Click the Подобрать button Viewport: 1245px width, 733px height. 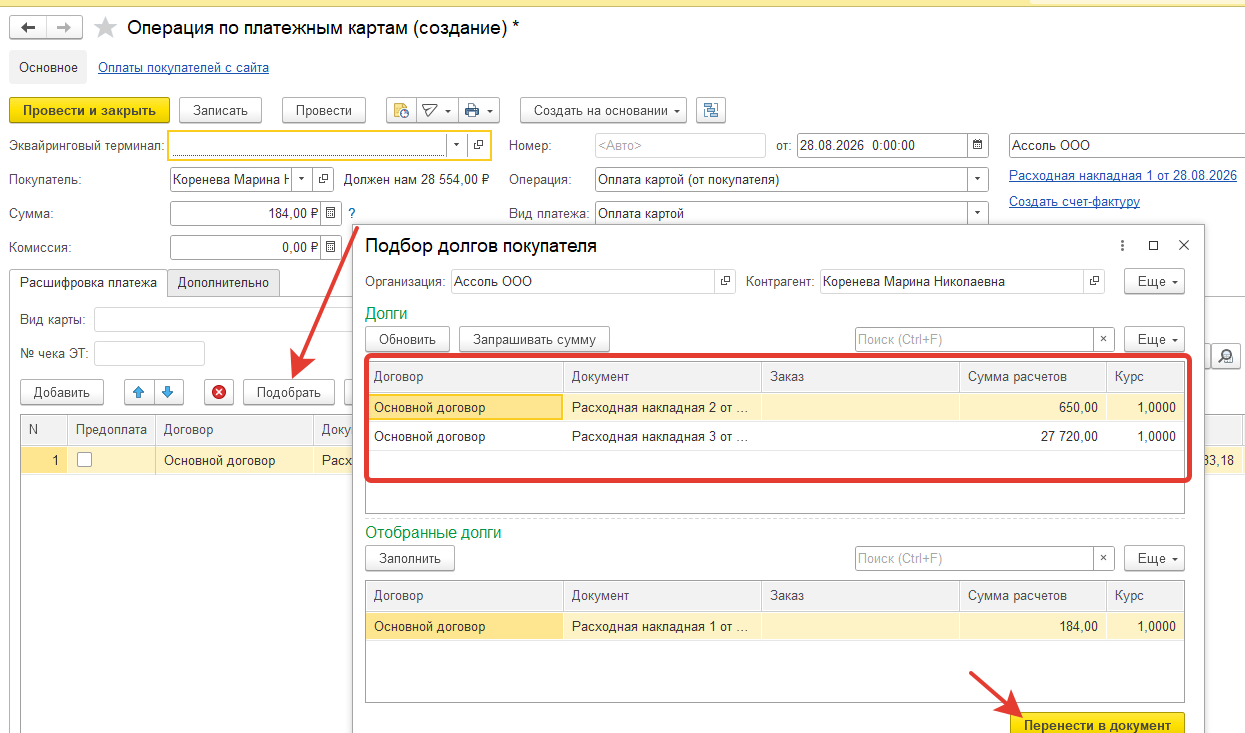[289, 392]
